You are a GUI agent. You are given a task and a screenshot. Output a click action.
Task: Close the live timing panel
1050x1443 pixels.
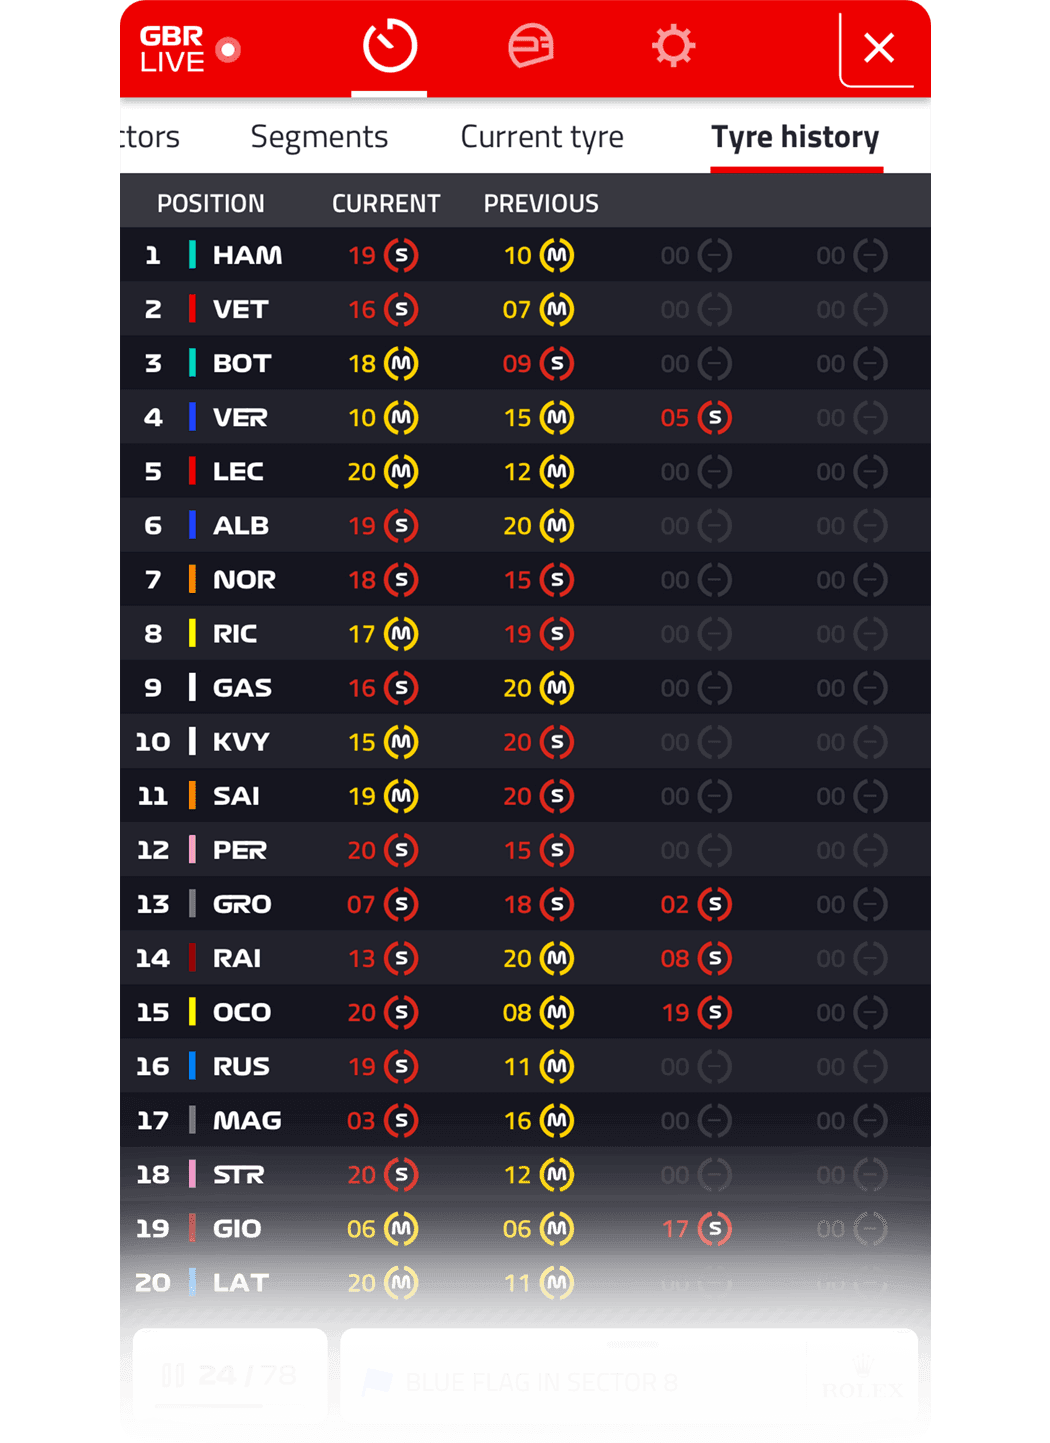(879, 48)
